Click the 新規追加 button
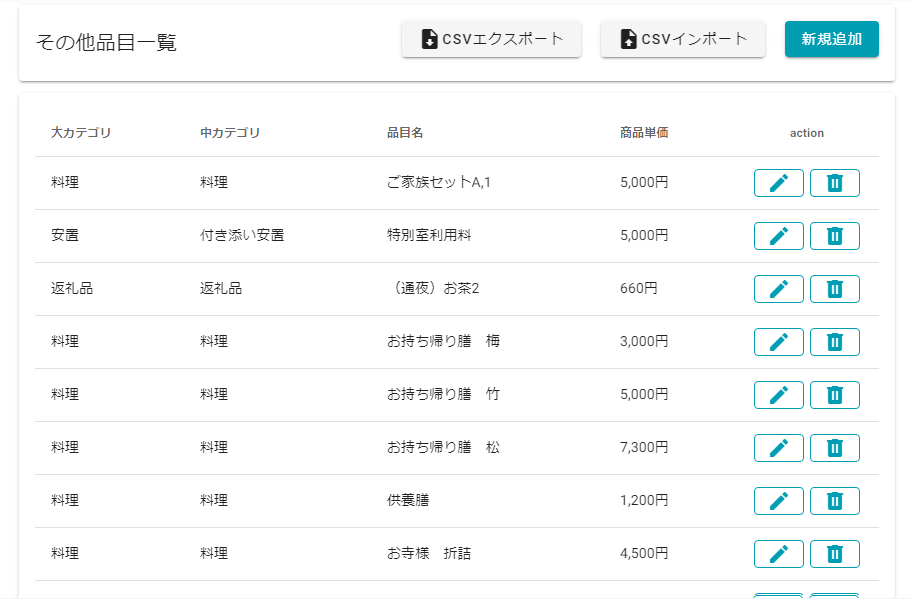 tap(831, 39)
